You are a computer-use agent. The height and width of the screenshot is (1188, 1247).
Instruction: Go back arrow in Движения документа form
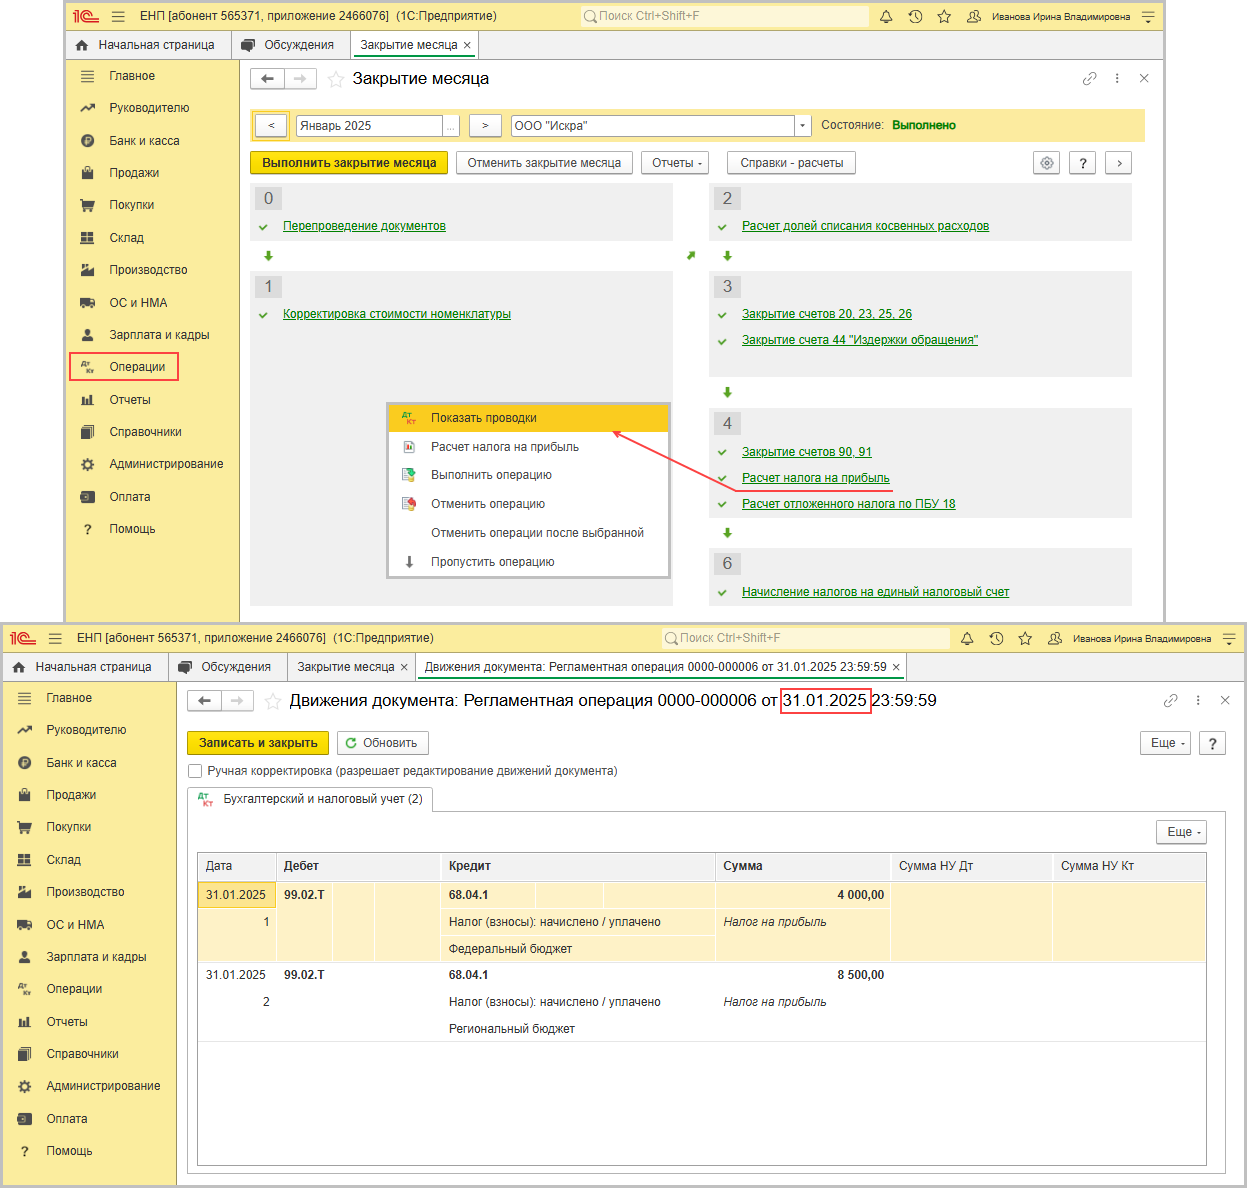coord(204,700)
